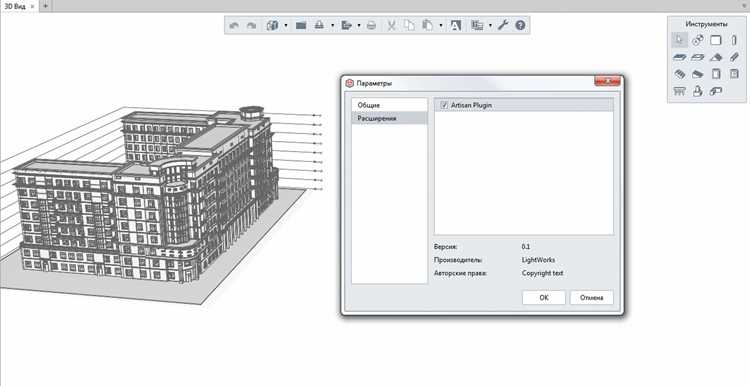This screenshot has width=750, height=386.
Task: Click the Artisan Plugin row text
Action: 471,105
